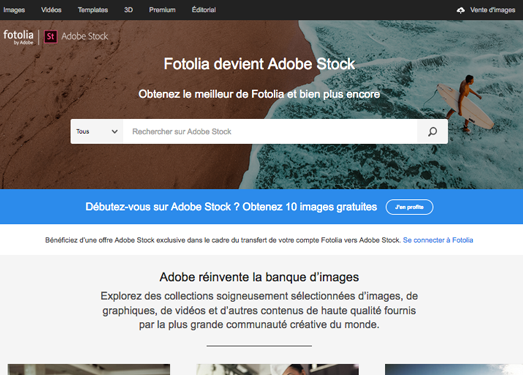Viewport: 523px width, 375px height.
Task: Open the first collection thumbnail at bottom left
Action: pyautogui.click(x=89, y=369)
